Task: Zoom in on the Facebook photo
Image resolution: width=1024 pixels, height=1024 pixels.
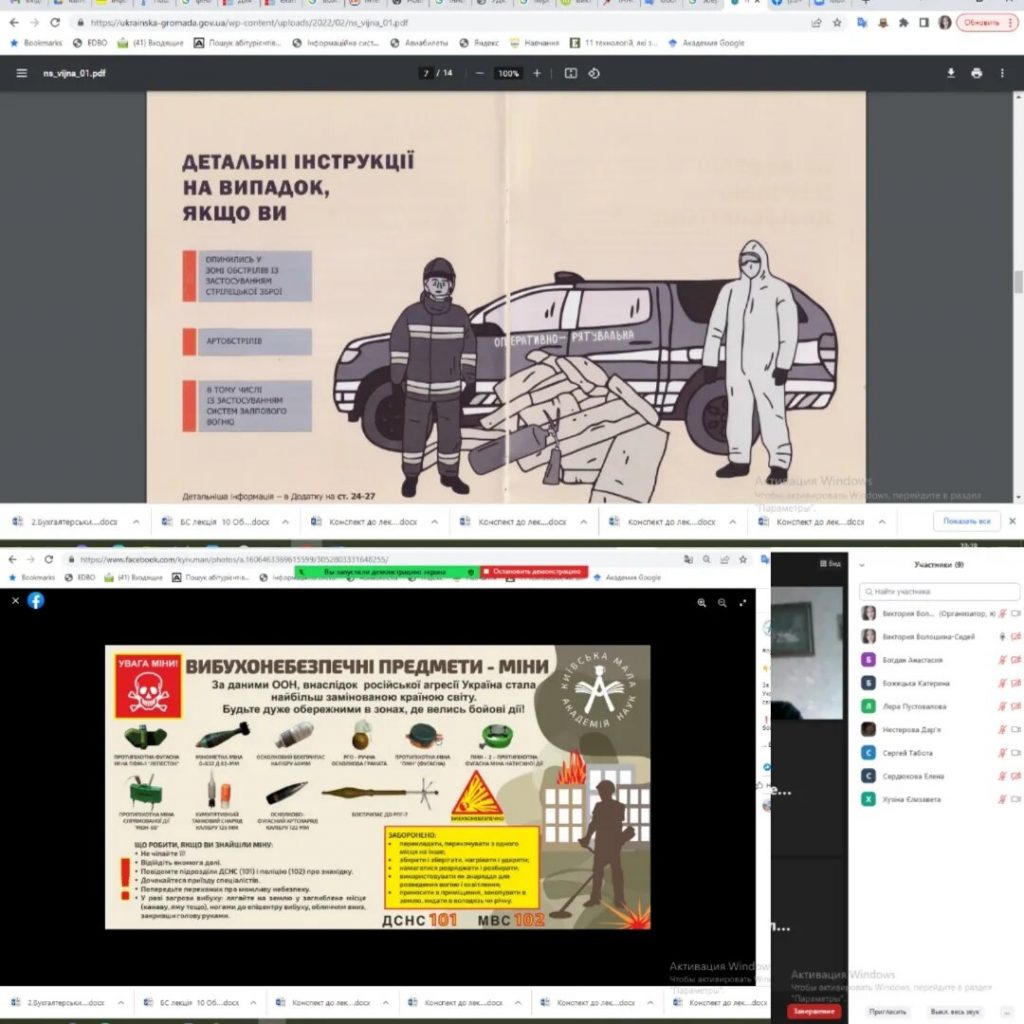Action: tap(701, 603)
